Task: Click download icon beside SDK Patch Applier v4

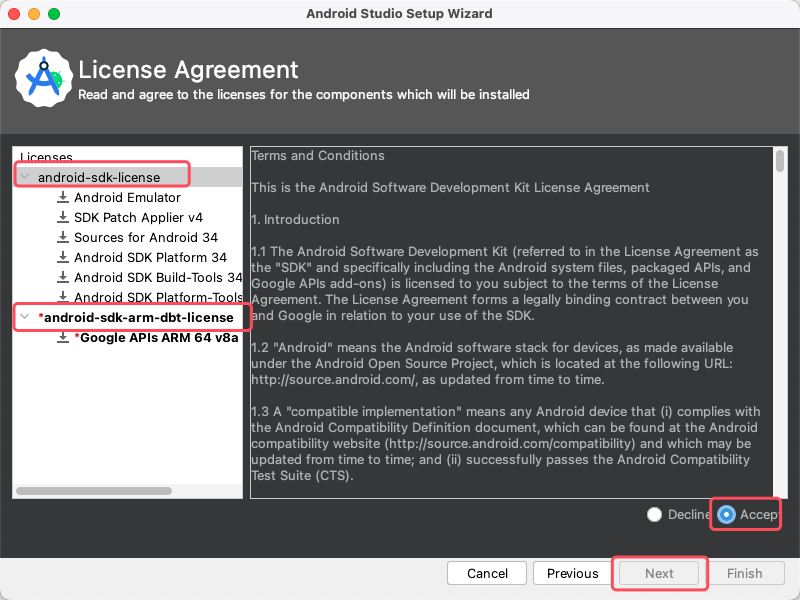Action: tap(63, 217)
